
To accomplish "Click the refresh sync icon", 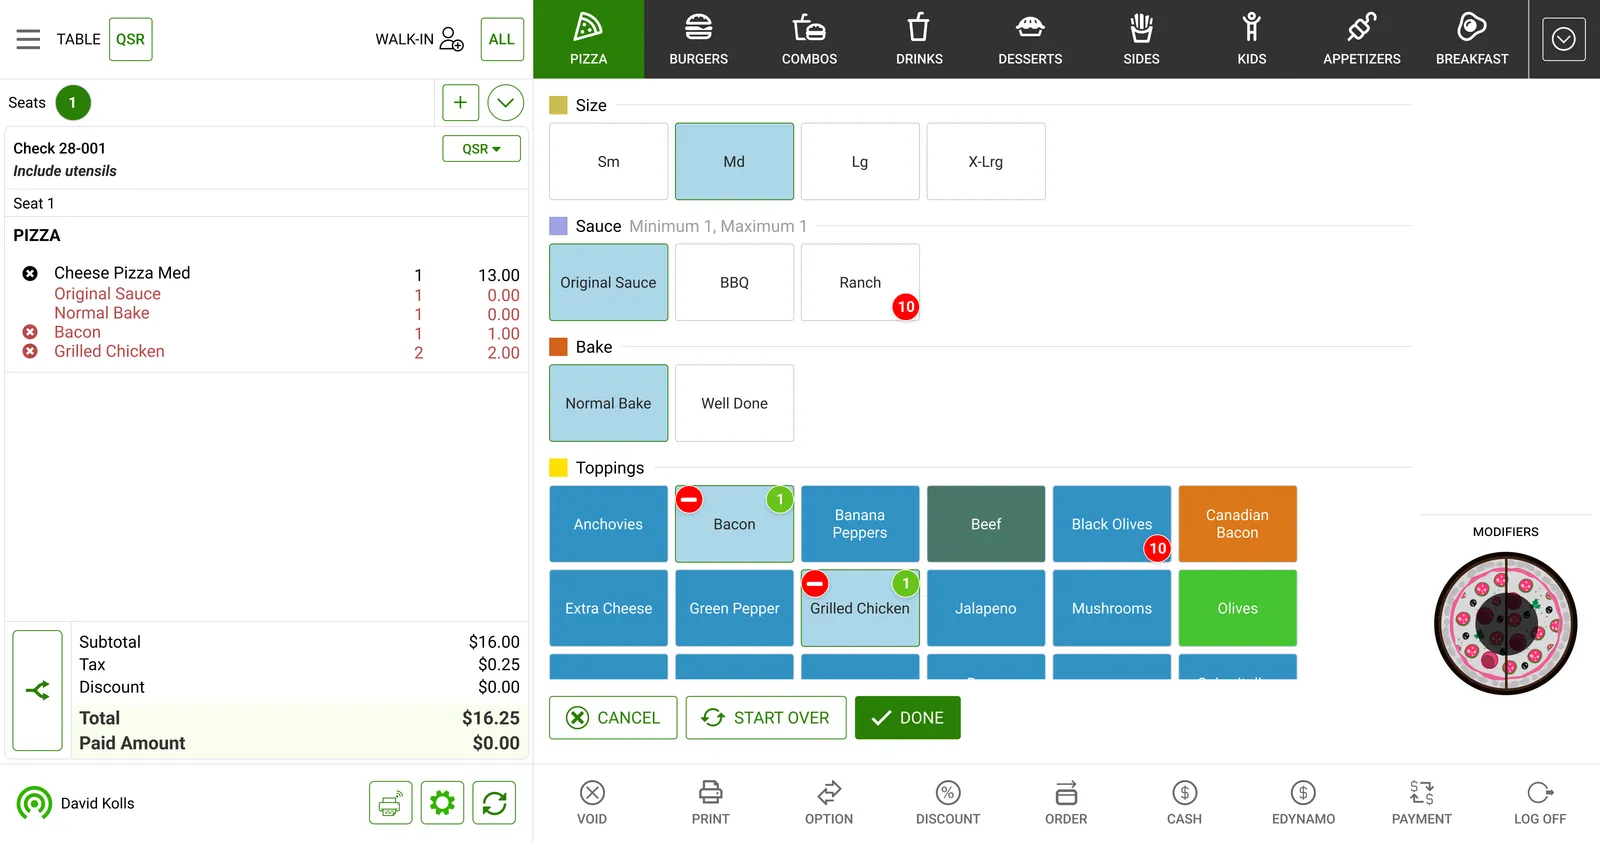I will pyautogui.click(x=494, y=802).
